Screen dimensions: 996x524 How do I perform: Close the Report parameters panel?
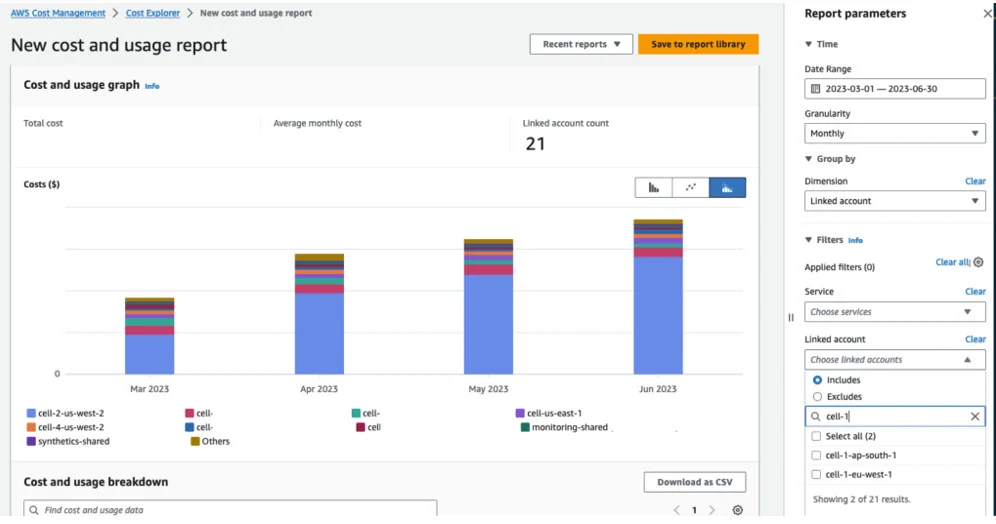pos(987,14)
